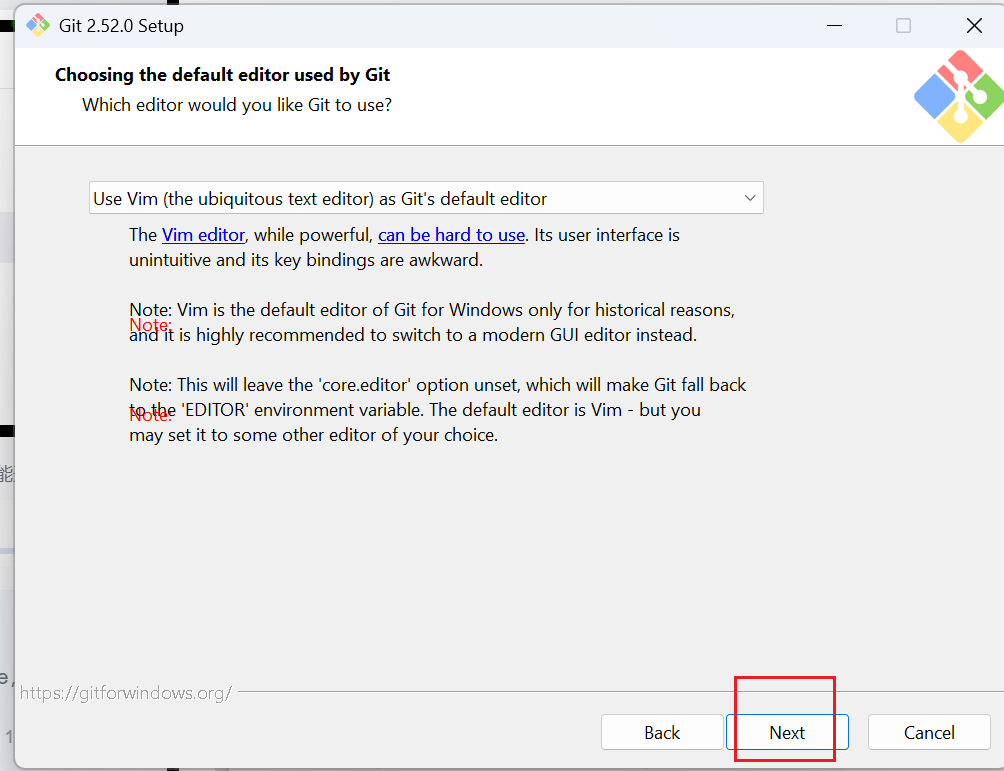Click text 'Which editor would you like Git to use?'
The image size is (1004, 771).
pos(237,105)
